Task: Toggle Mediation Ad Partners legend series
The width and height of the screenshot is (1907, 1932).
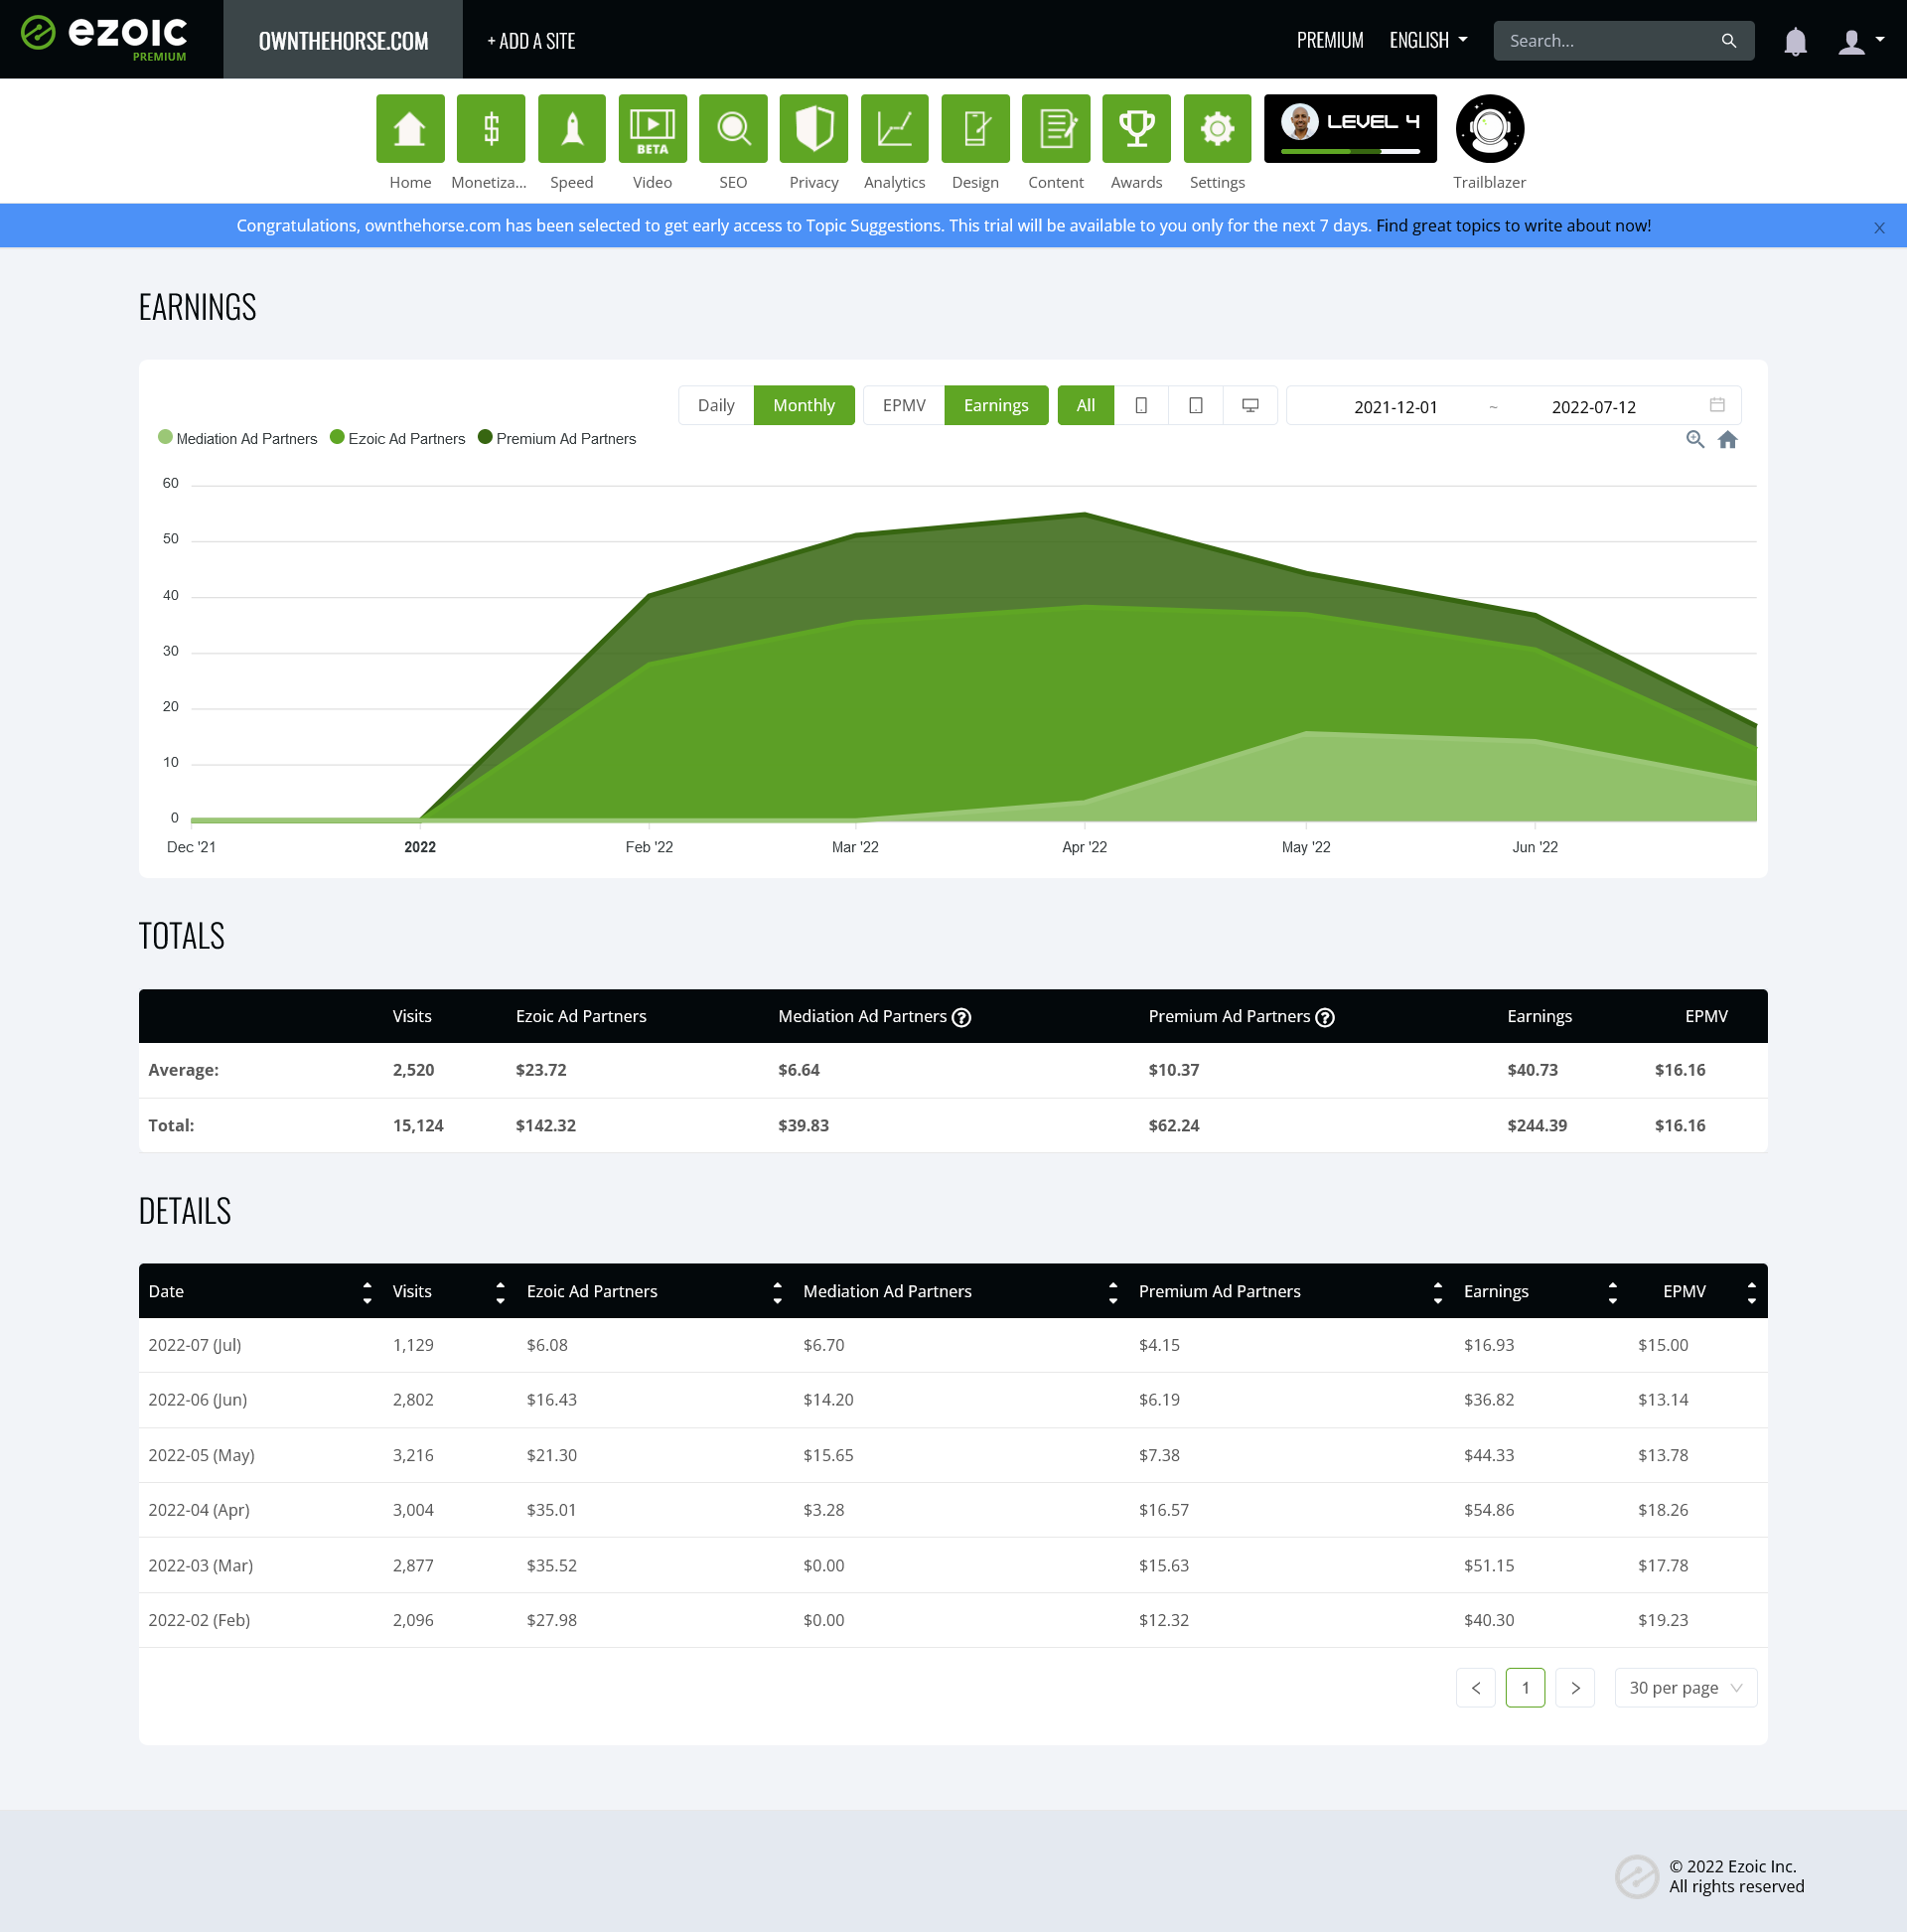Action: (x=237, y=438)
